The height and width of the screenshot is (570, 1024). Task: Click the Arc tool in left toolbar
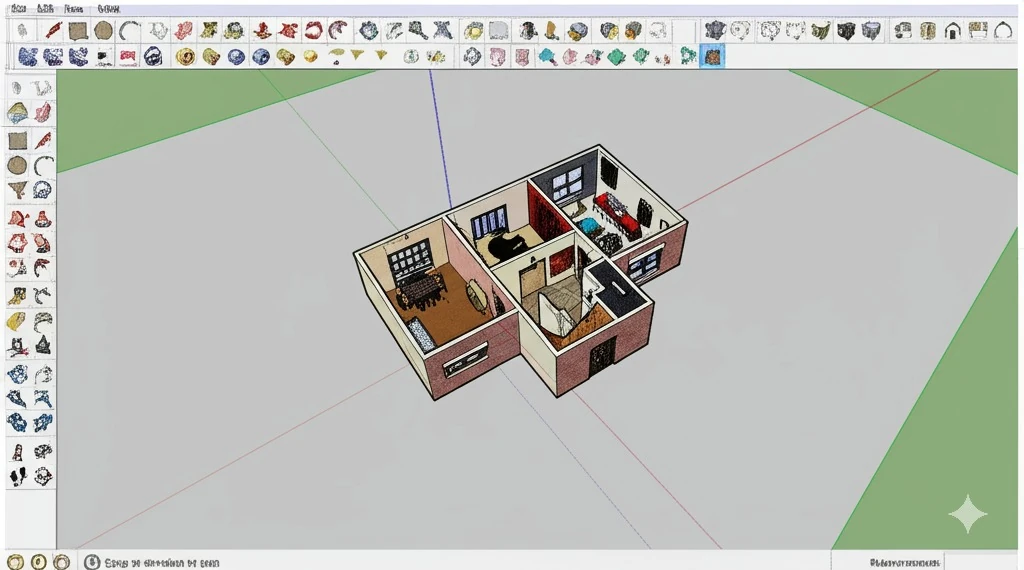click(x=43, y=165)
